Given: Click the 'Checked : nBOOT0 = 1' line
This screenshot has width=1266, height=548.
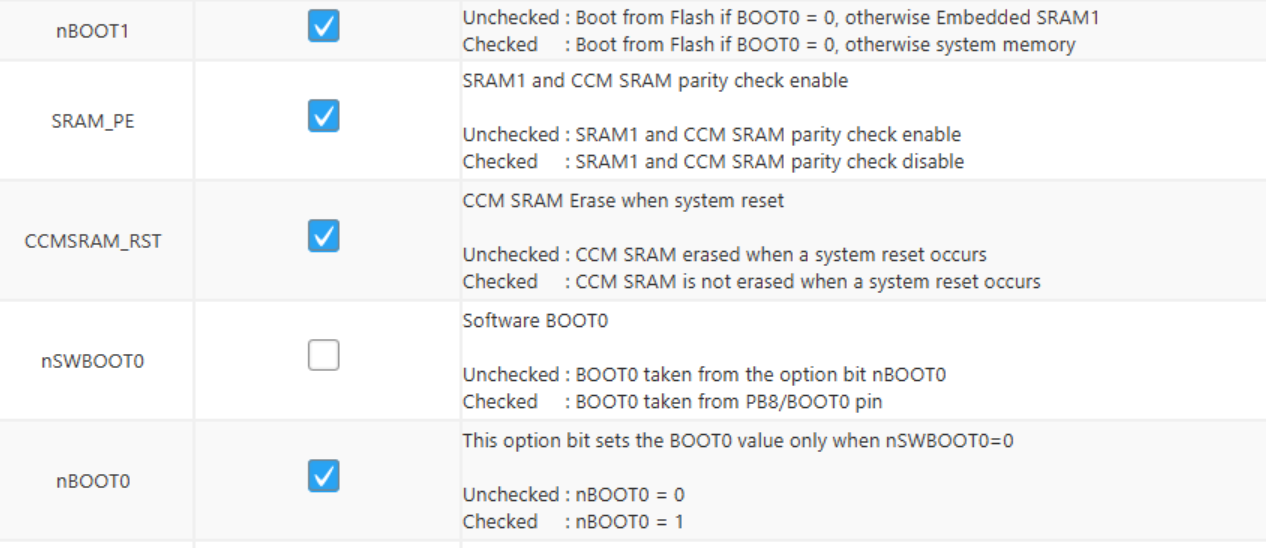Looking at the screenshot, I should point(573,521).
